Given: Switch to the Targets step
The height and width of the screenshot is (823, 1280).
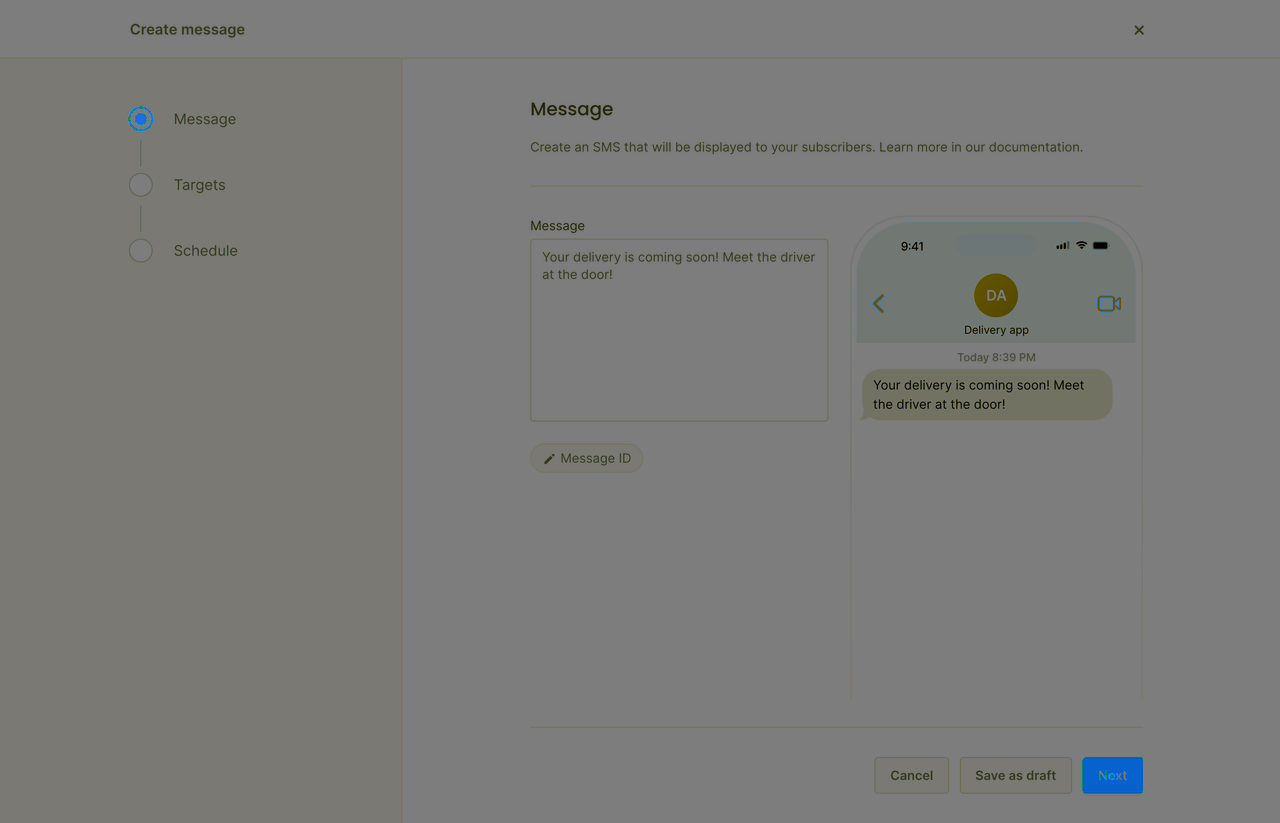Looking at the screenshot, I should click(x=199, y=184).
